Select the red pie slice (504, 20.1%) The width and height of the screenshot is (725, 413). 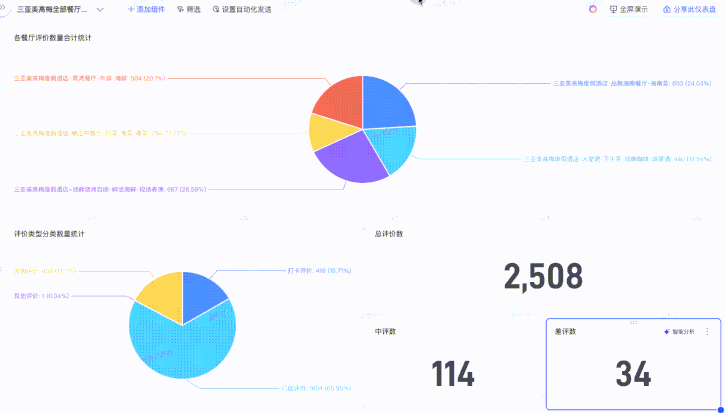[x=342, y=101]
